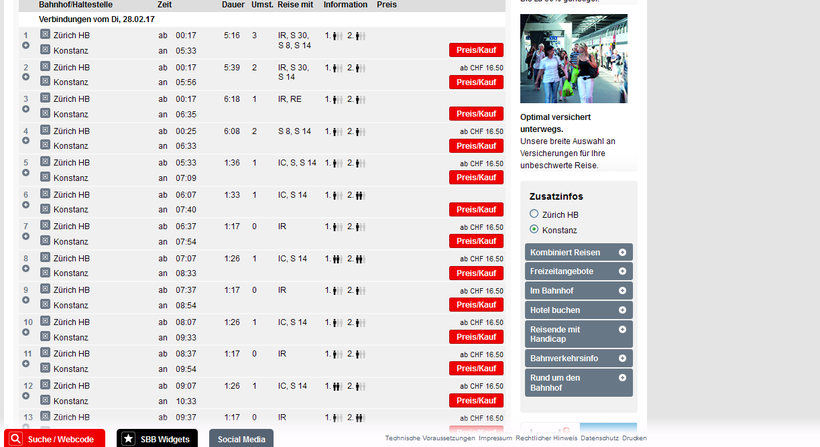Click the Drucken link in the footer
820x447 pixels.
coord(634,438)
